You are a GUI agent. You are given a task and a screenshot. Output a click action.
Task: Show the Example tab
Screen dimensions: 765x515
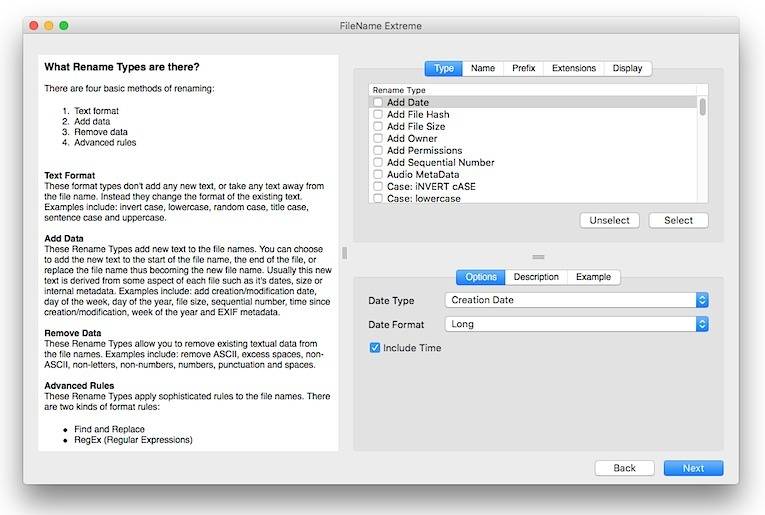[593, 277]
